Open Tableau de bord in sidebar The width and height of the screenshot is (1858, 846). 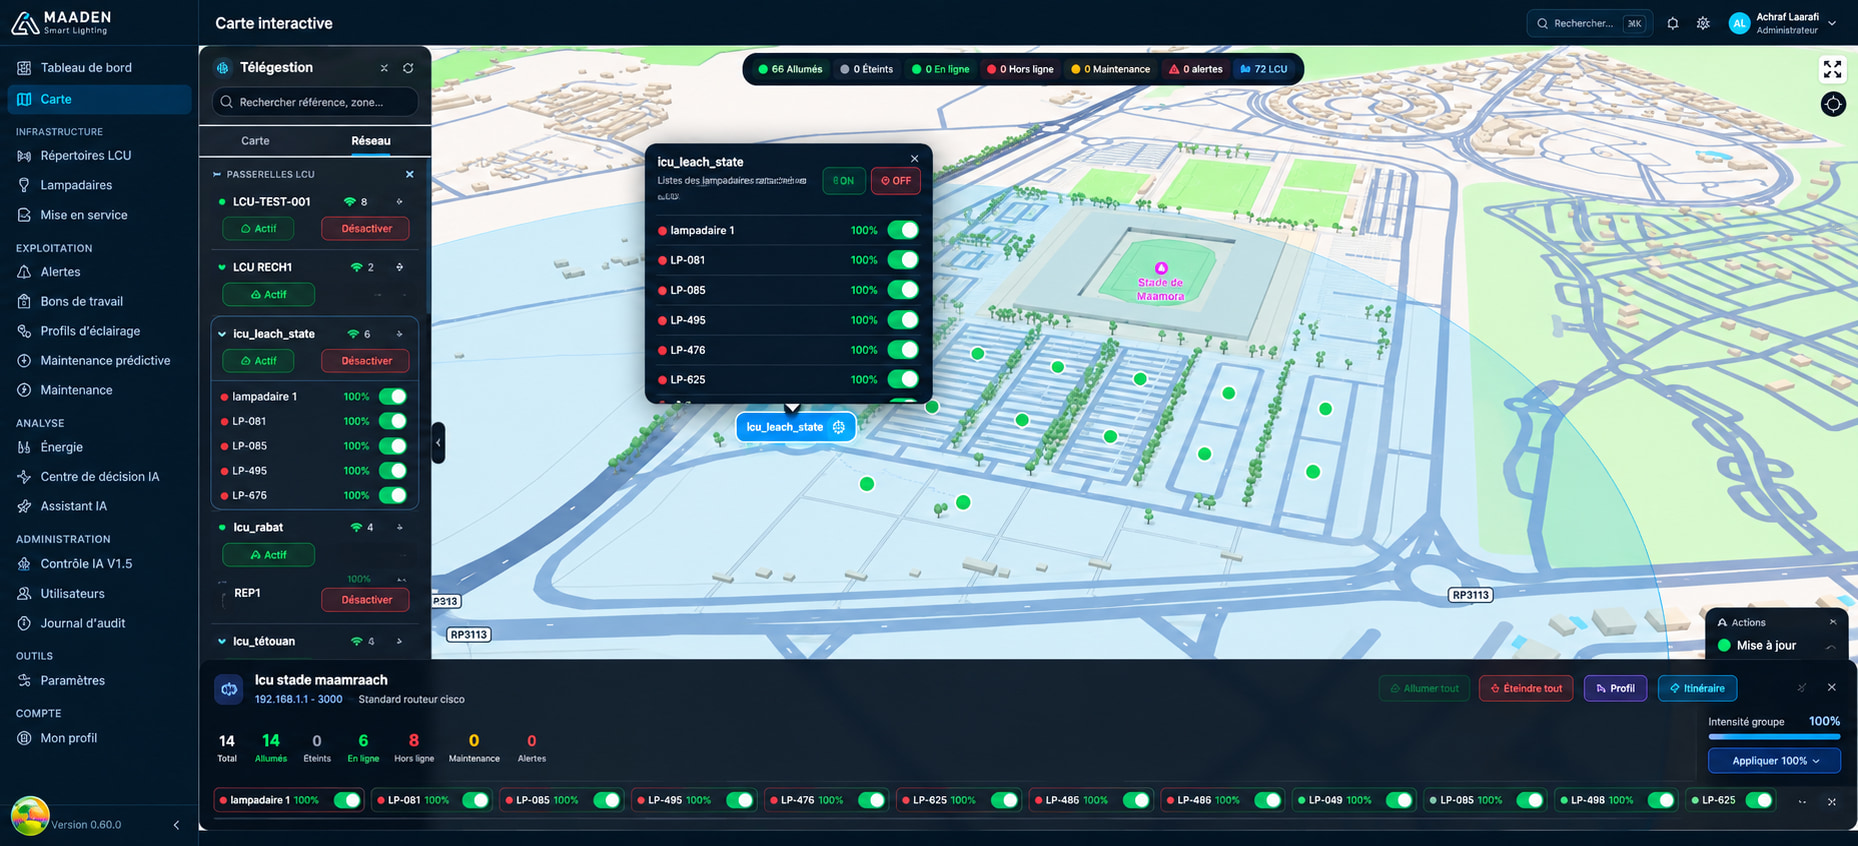coord(99,68)
